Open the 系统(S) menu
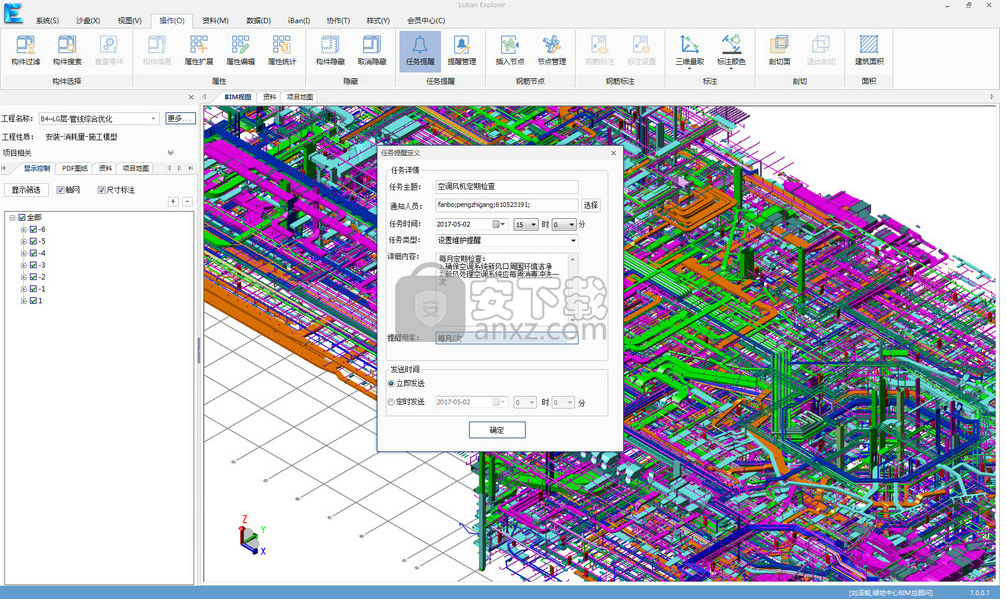 tap(47, 21)
